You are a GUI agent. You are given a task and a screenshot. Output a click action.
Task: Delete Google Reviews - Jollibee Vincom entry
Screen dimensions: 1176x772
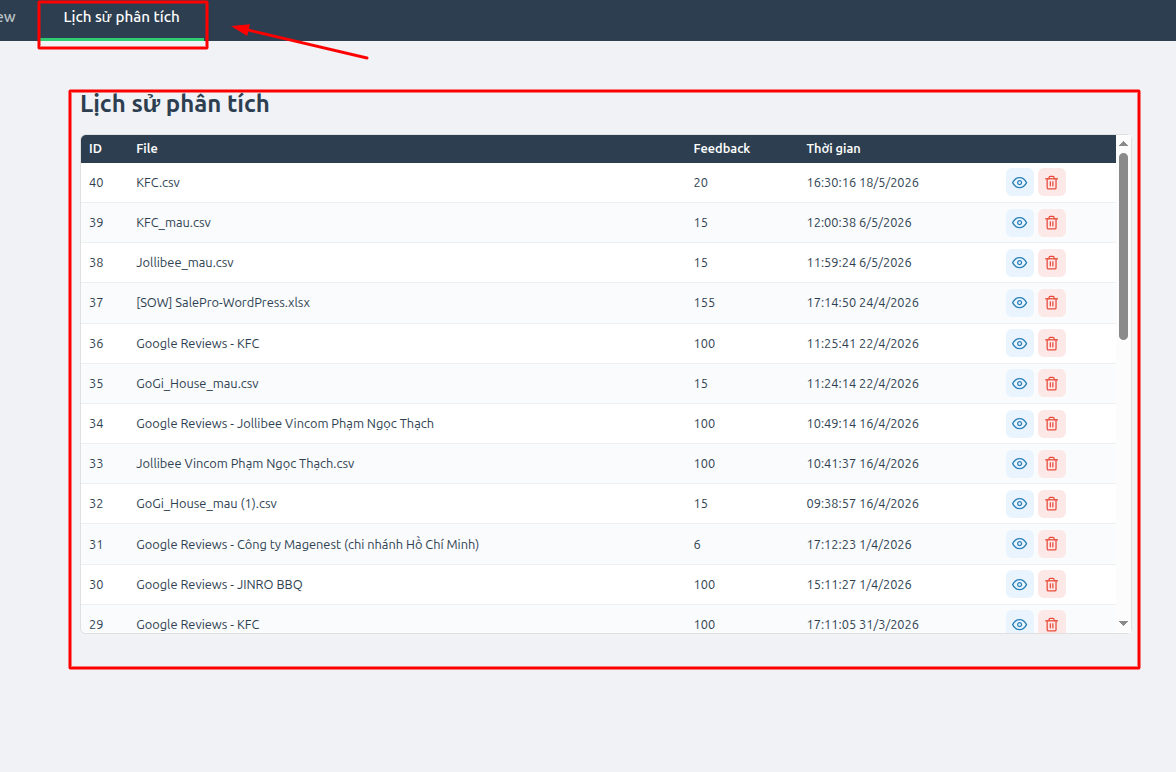1052,424
